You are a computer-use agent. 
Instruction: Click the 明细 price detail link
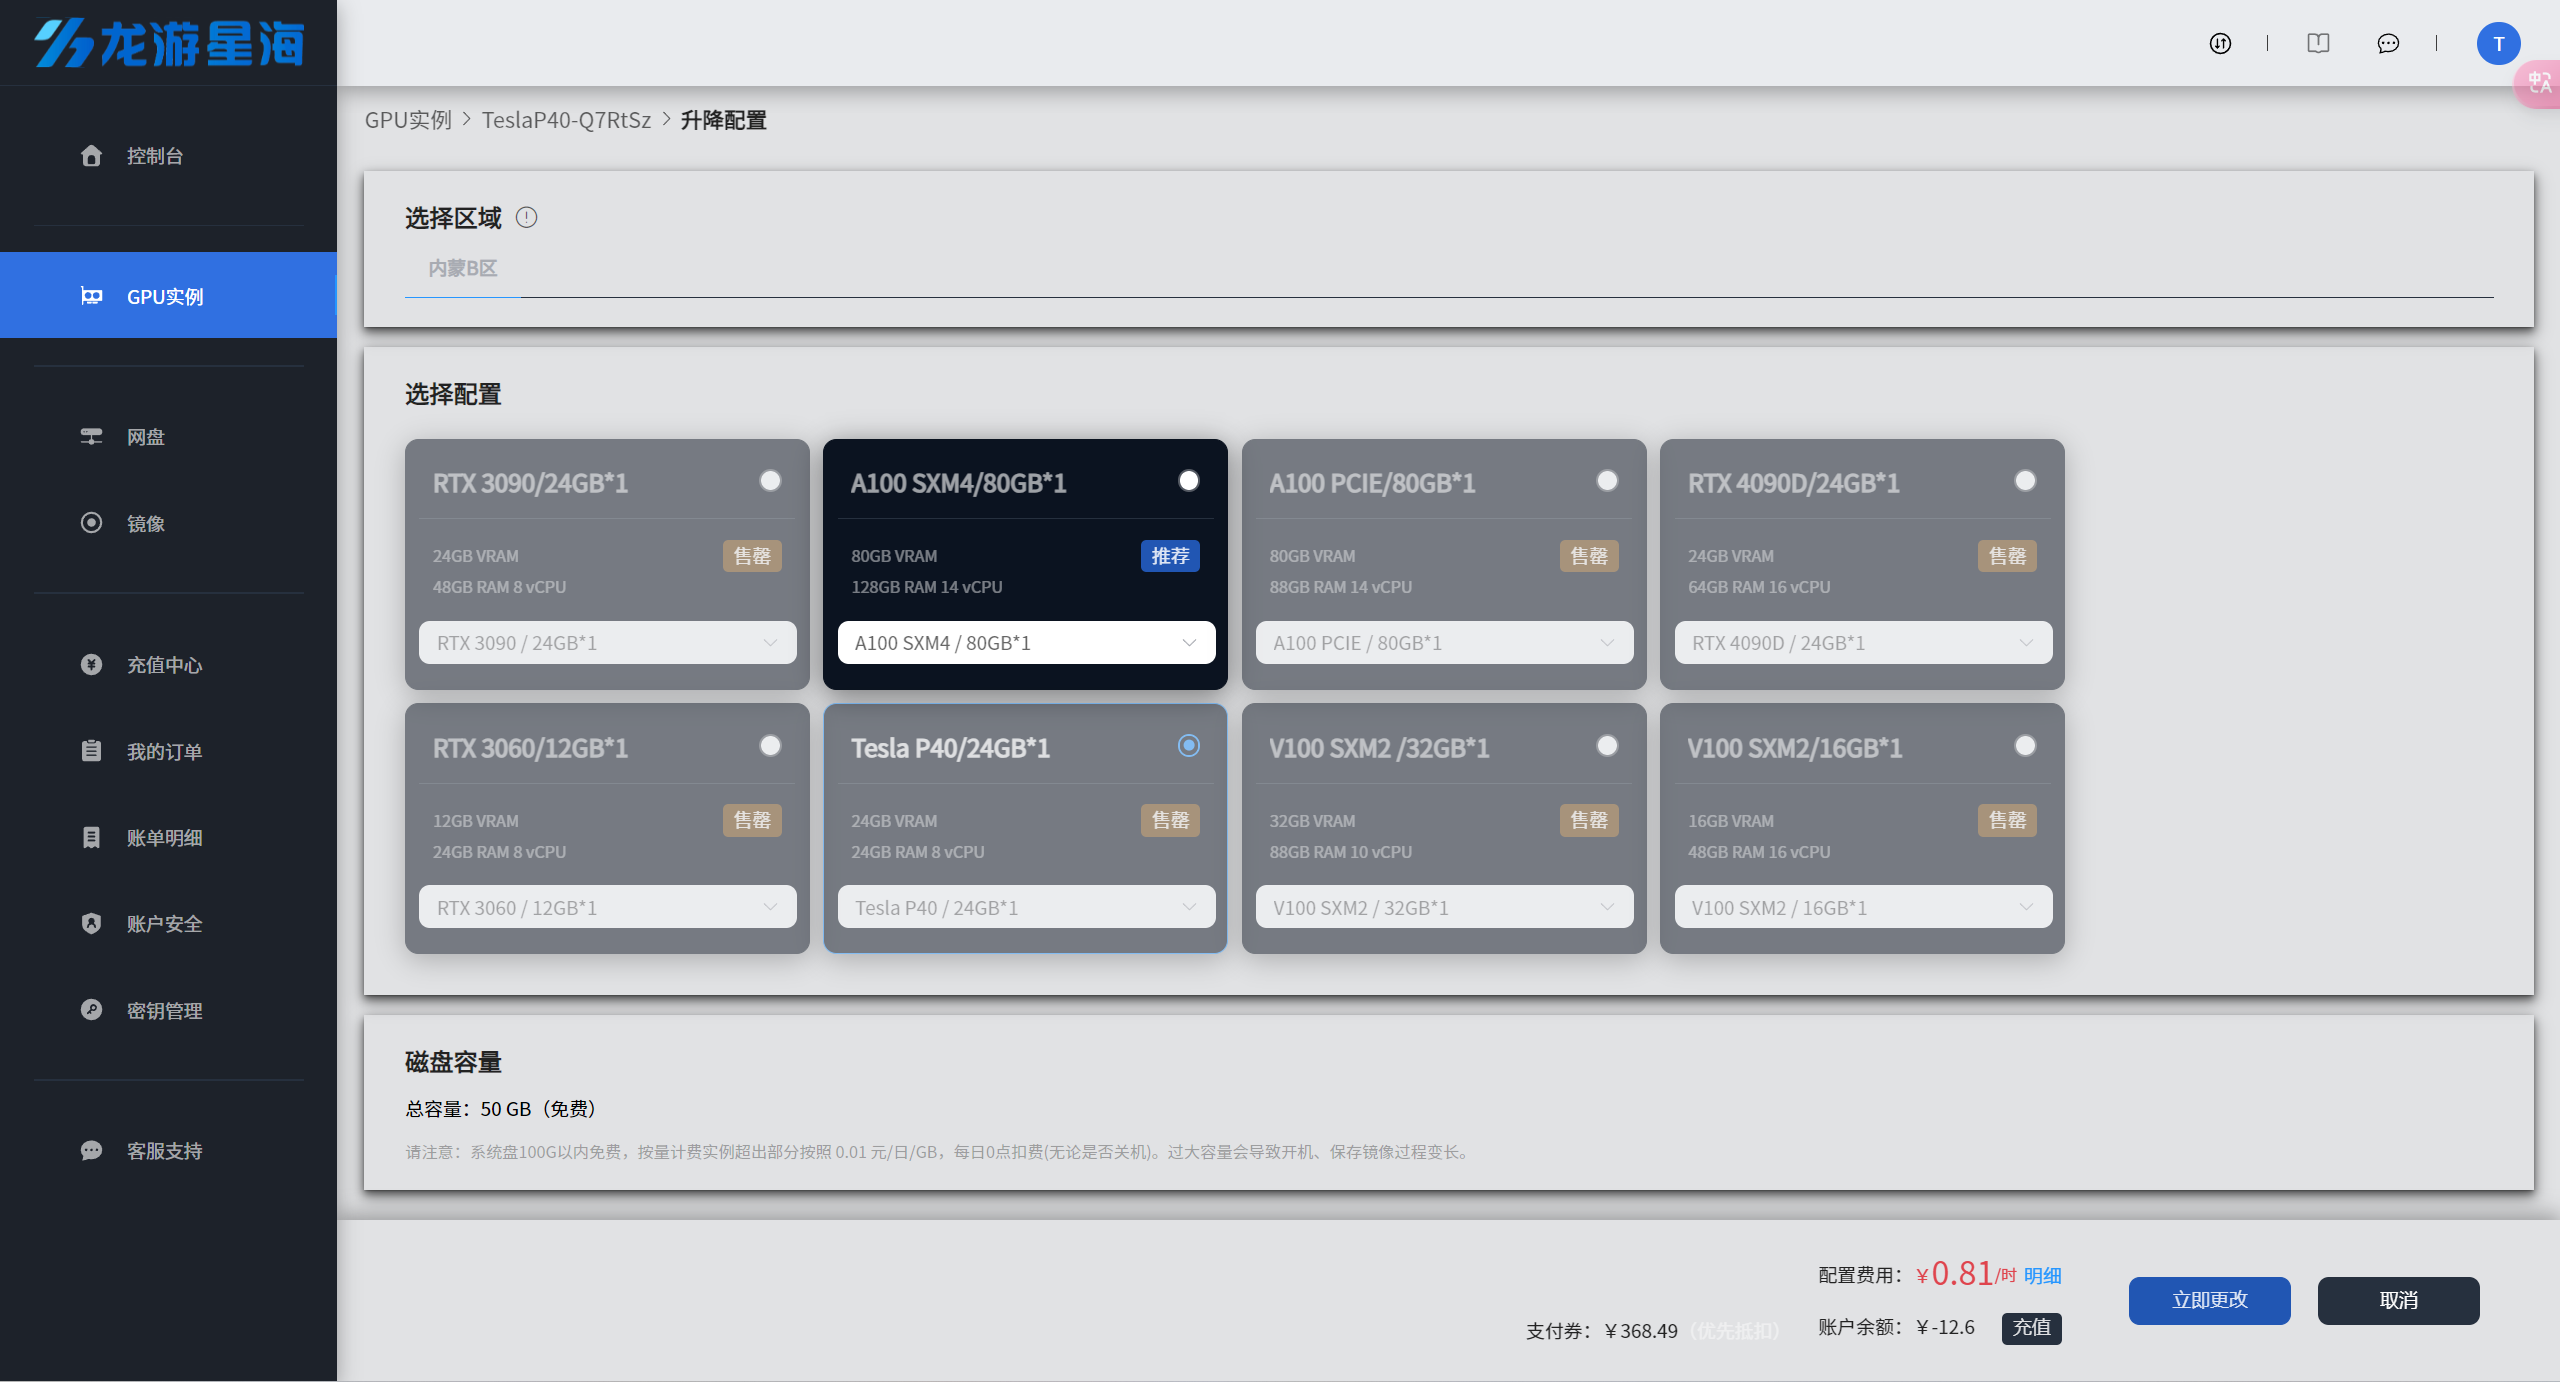(x=2042, y=1276)
